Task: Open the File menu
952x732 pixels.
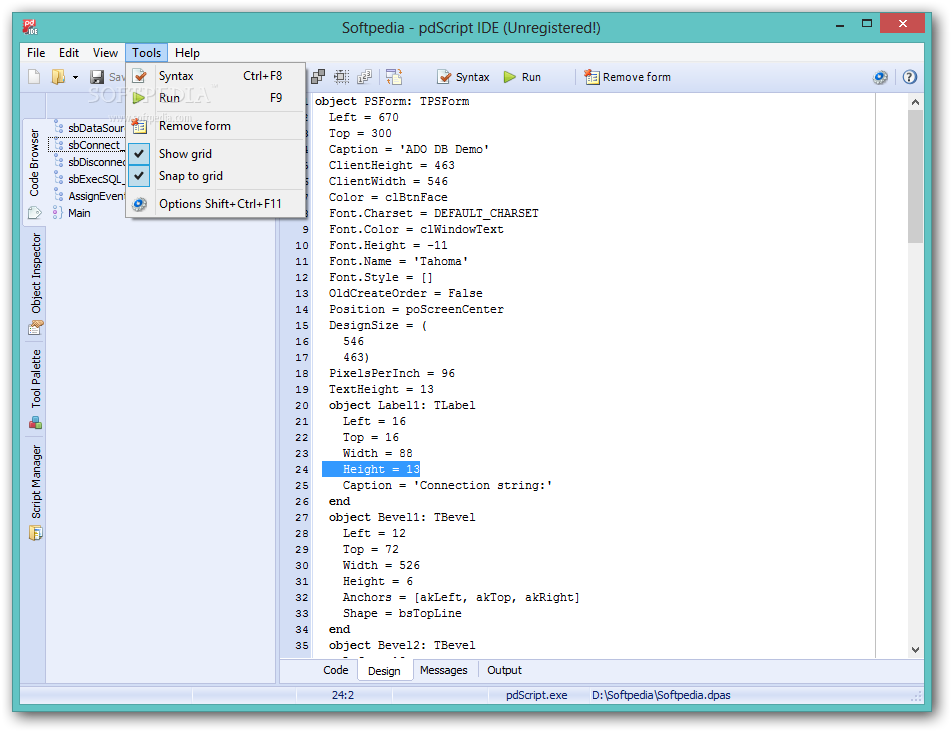Action: pos(36,53)
